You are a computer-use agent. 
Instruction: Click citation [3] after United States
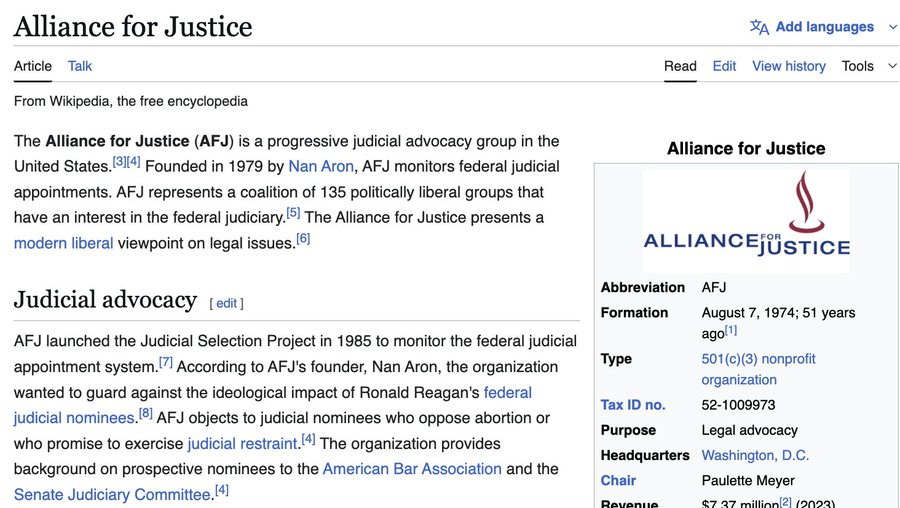[119, 161]
